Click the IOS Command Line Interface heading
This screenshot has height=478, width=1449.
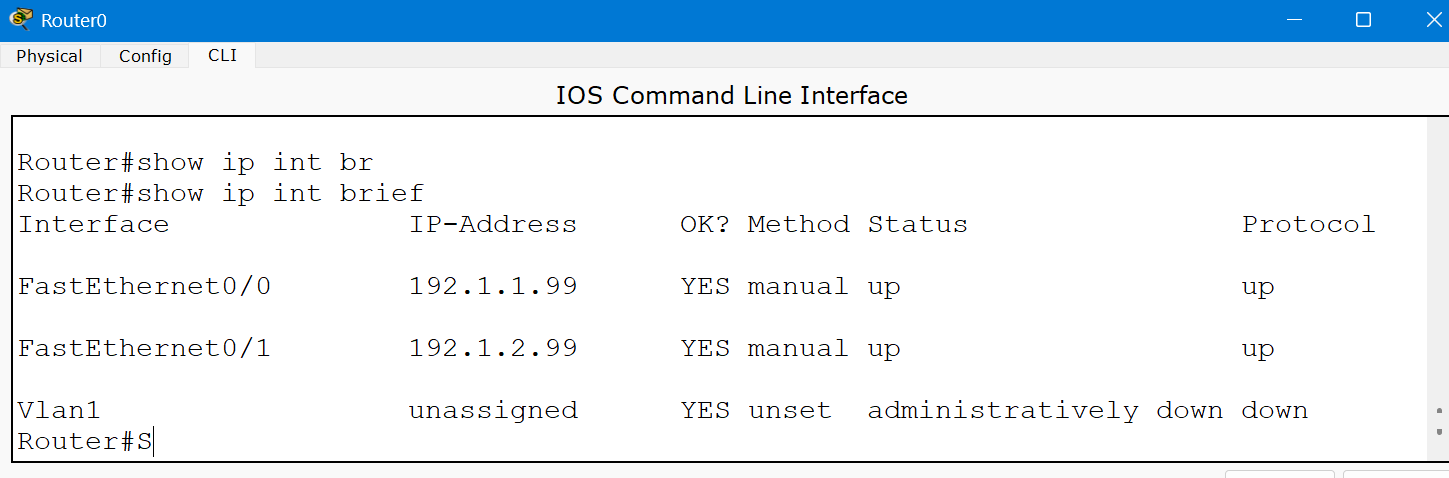(x=731, y=96)
